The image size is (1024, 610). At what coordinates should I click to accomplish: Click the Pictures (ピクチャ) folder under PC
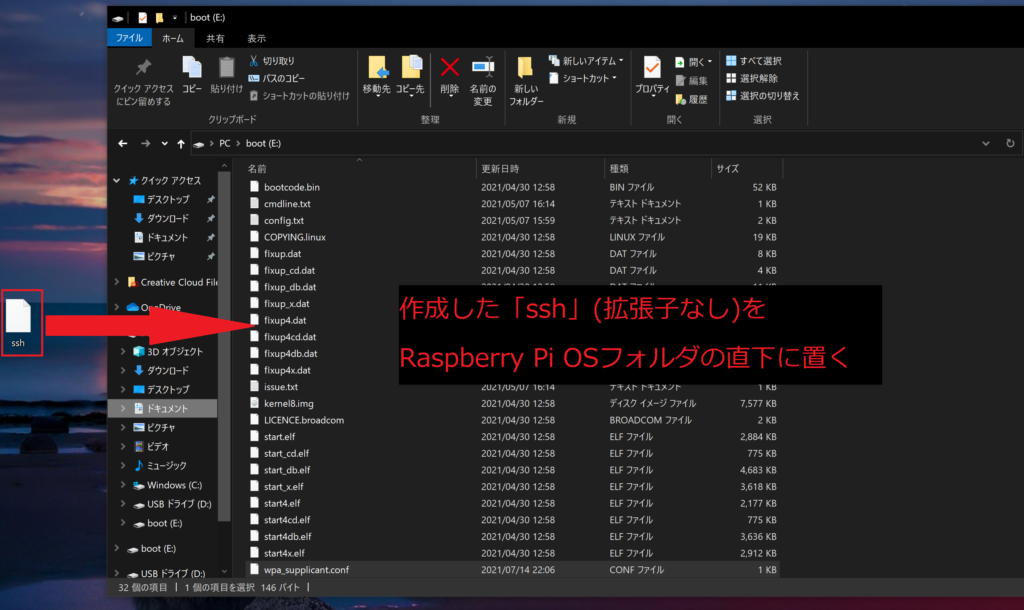tap(154, 428)
